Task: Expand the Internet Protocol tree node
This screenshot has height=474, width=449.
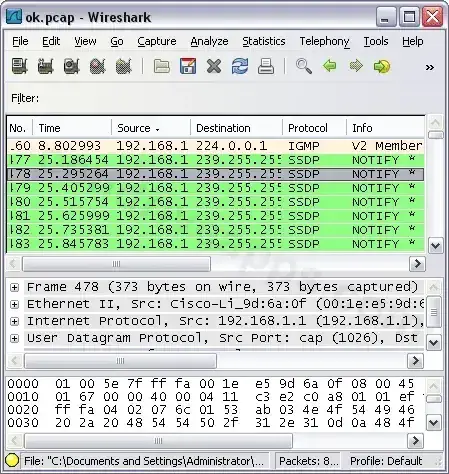Action: pyautogui.click(x=14, y=321)
